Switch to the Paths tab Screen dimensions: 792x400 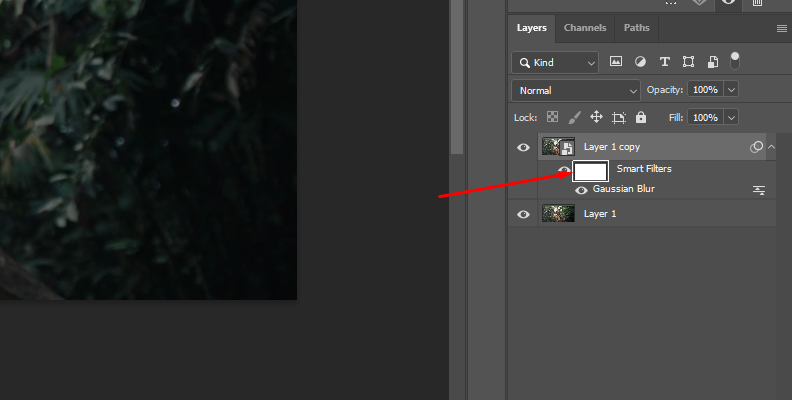point(636,28)
